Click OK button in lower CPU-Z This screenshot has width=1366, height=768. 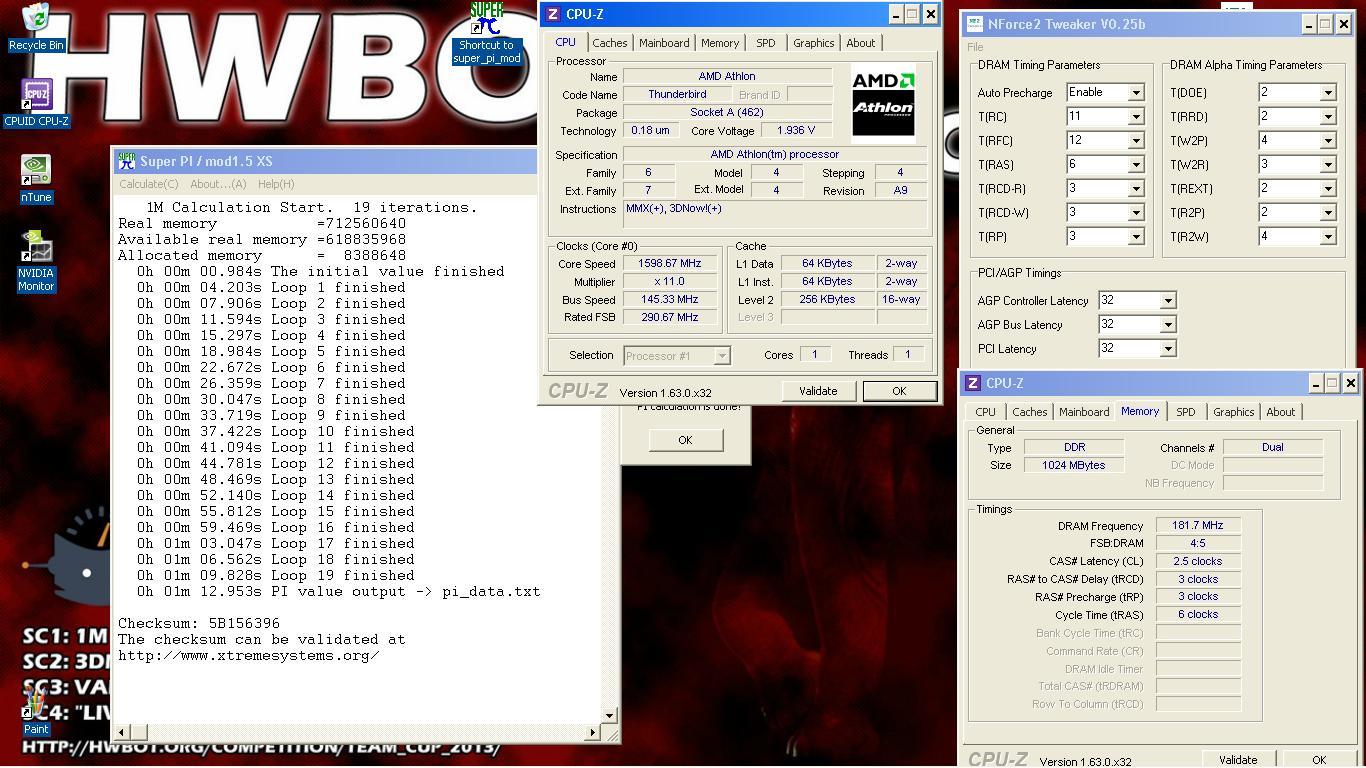point(1319,759)
